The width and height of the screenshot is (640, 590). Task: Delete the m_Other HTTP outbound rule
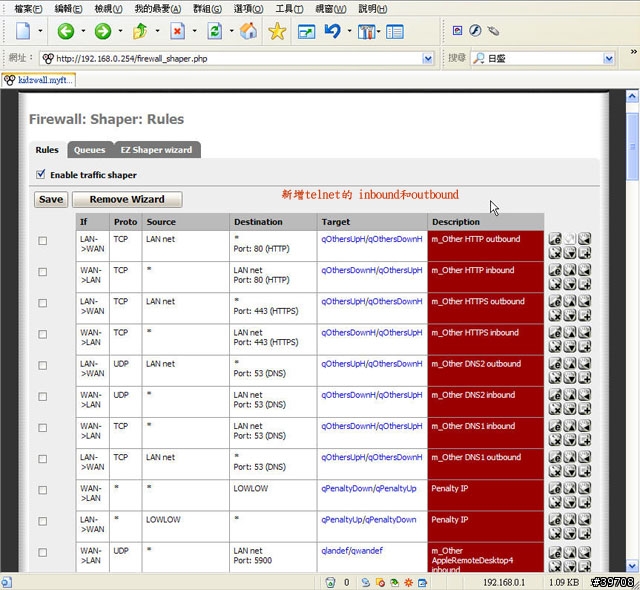555,253
